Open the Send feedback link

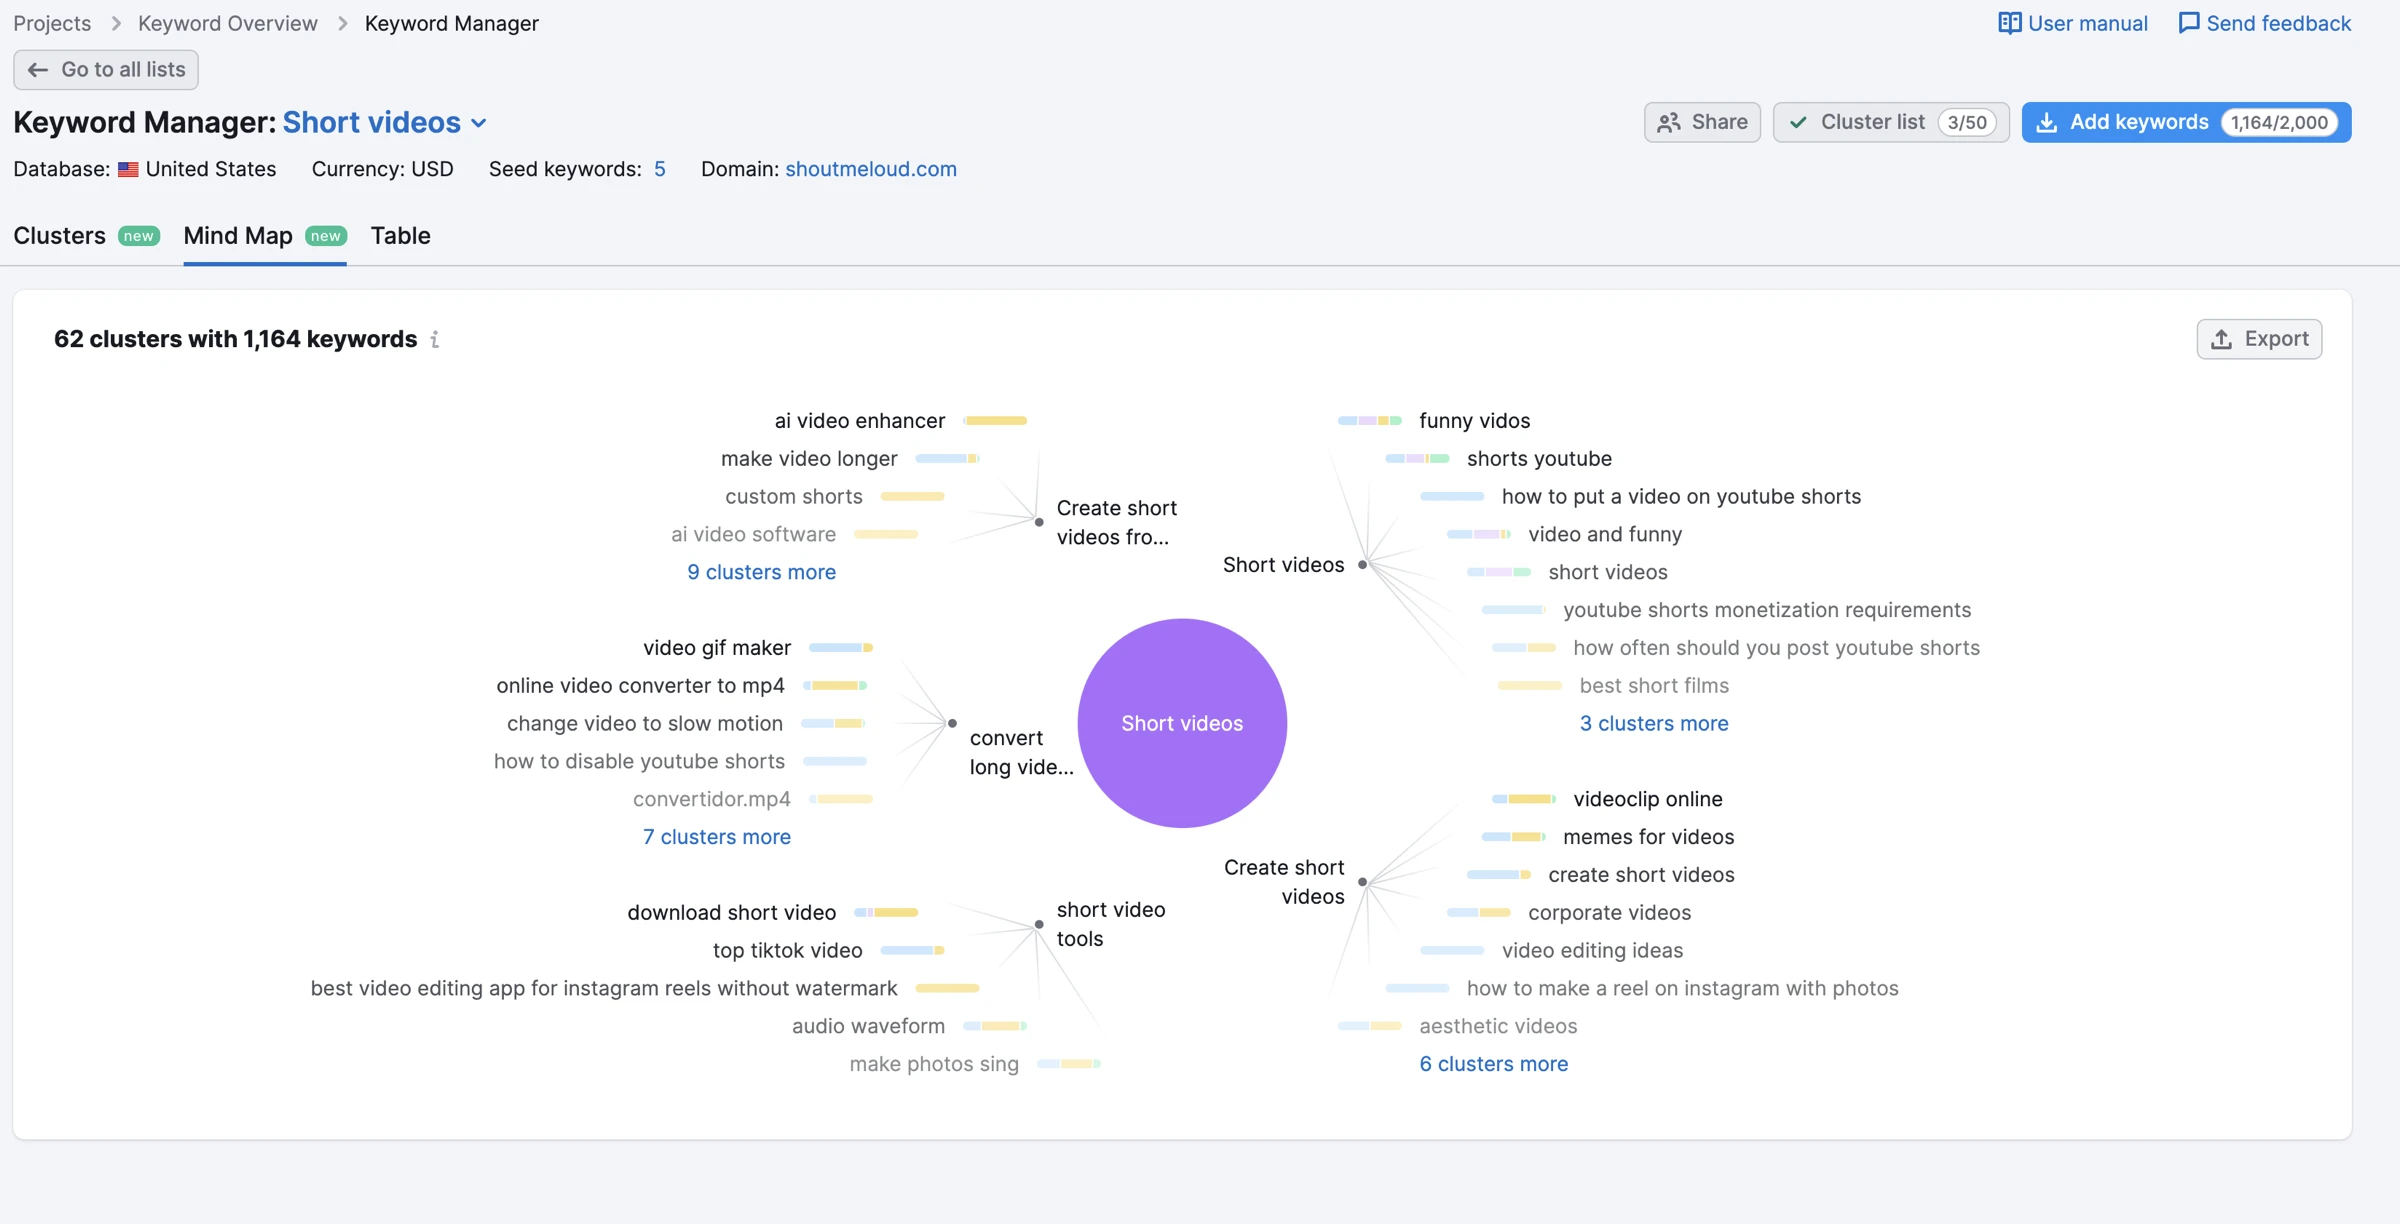coord(2265,23)
